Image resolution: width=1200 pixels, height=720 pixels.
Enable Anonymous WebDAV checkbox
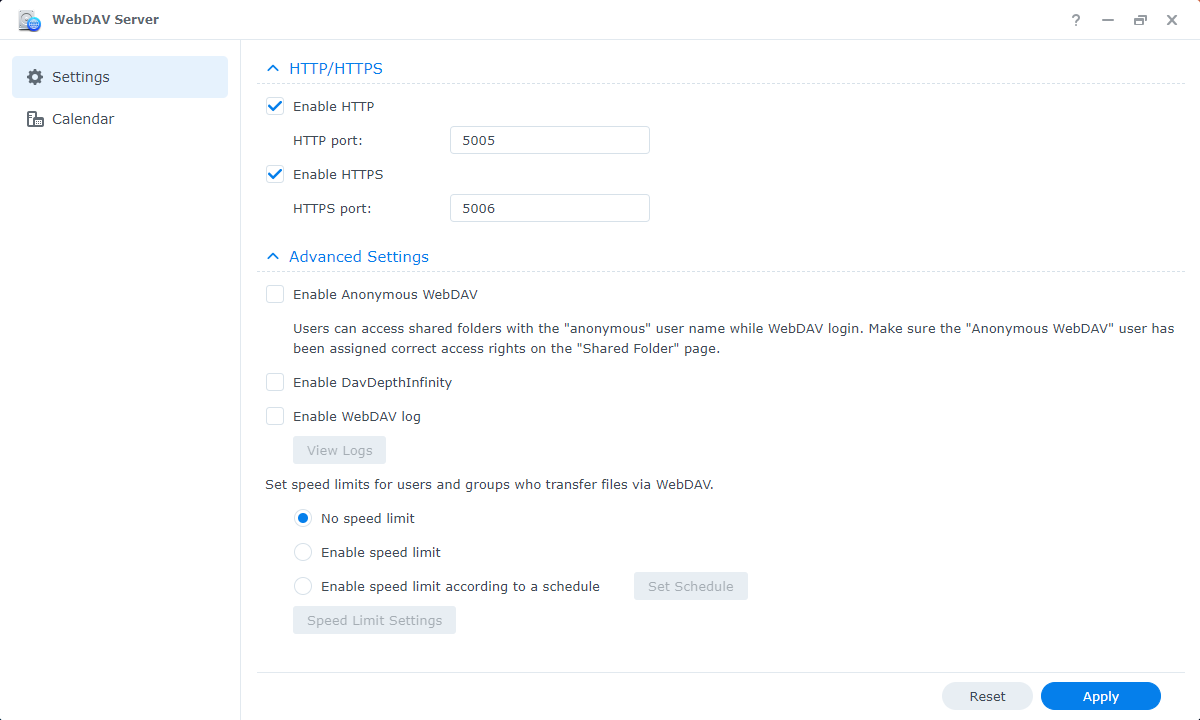point(275,294)
